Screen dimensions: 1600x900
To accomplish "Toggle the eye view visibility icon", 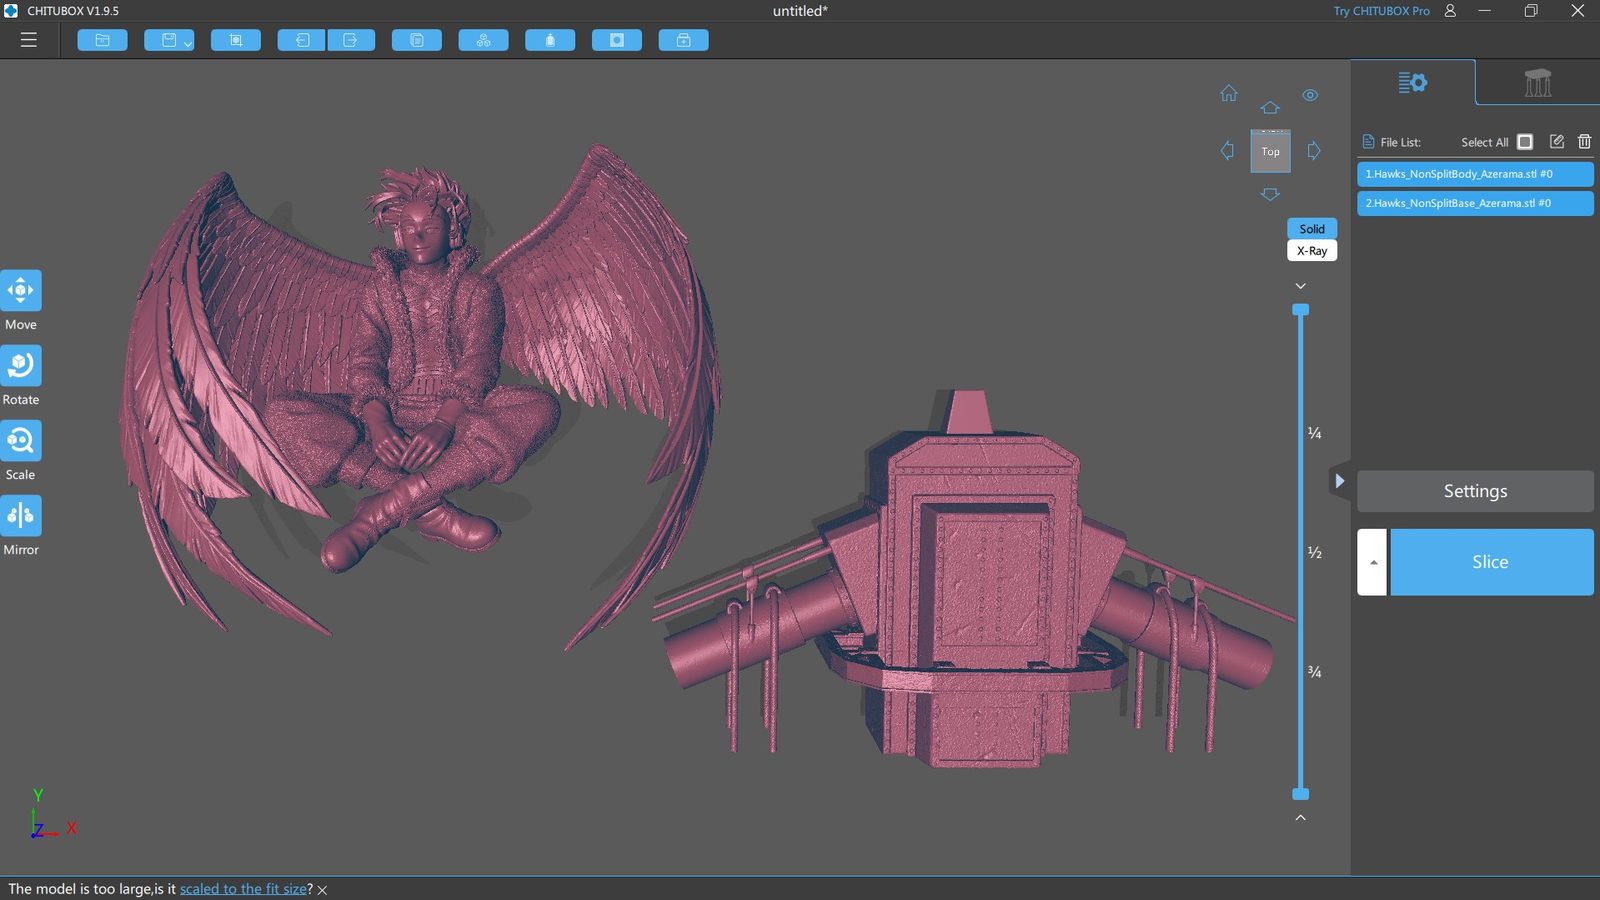I will 1310,95.
